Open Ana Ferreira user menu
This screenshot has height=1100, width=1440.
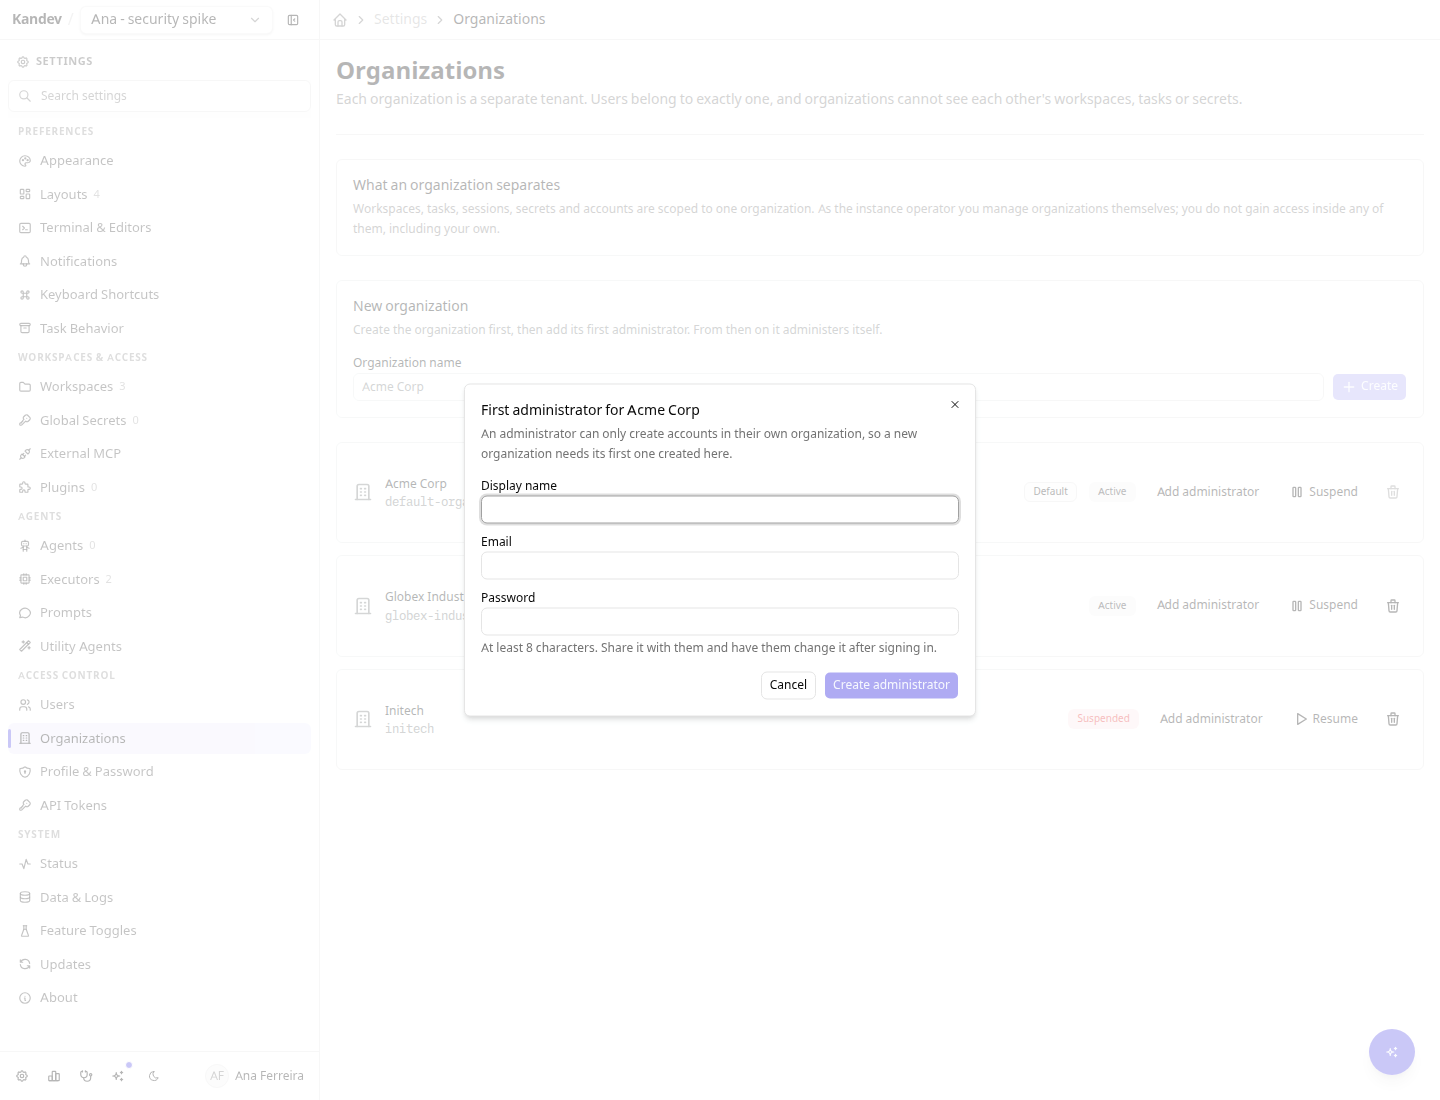pyautogui.click(x=255, y=1076)
